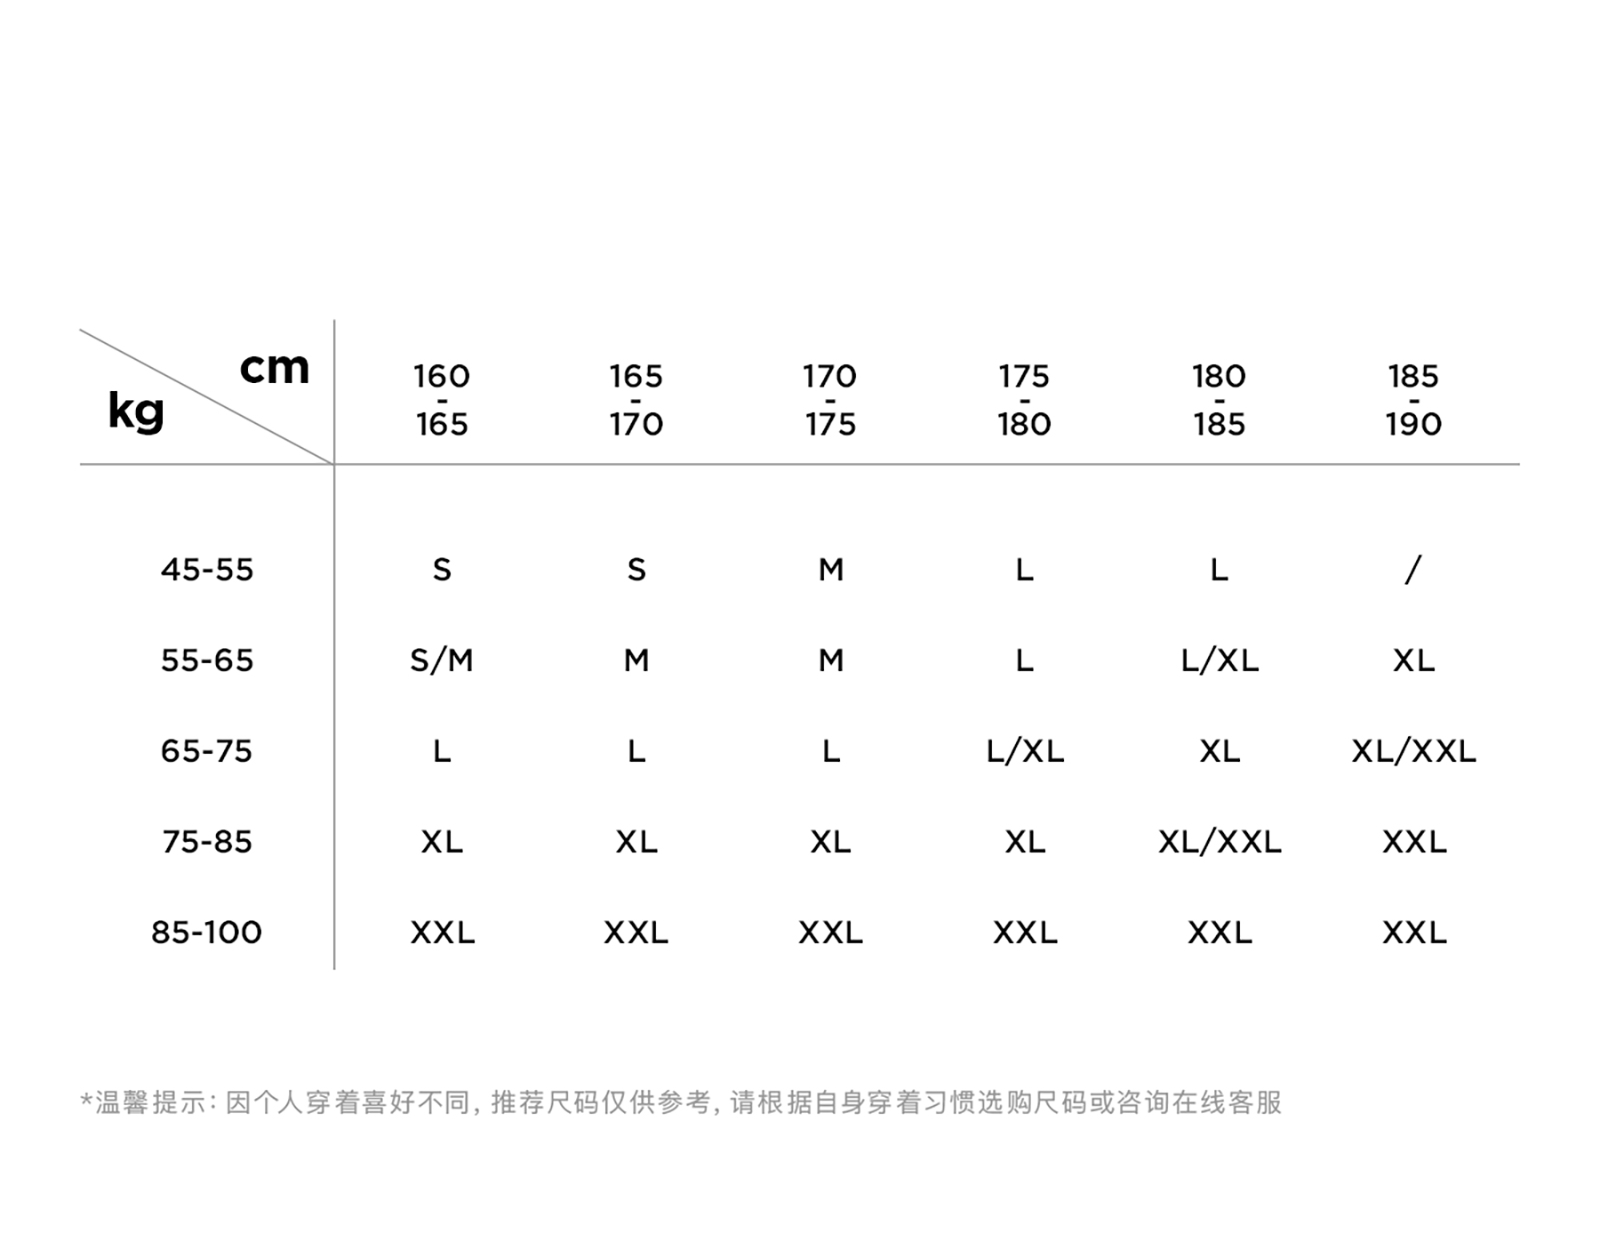Select L/XL in the 55-65 row
1600x1250 pixels.
pos(1219,660)
